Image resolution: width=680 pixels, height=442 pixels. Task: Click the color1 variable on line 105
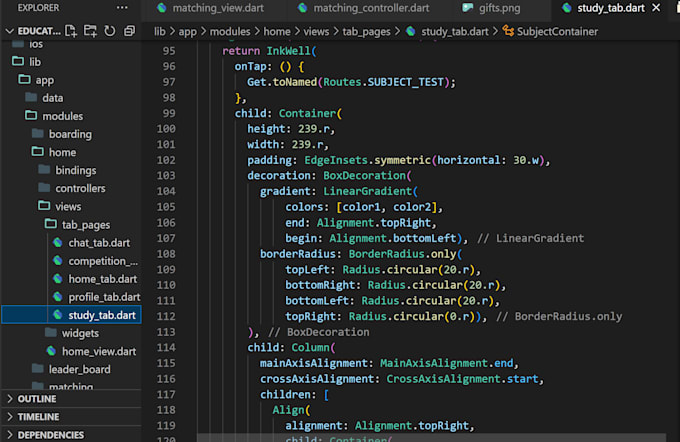tap(361, 207)
